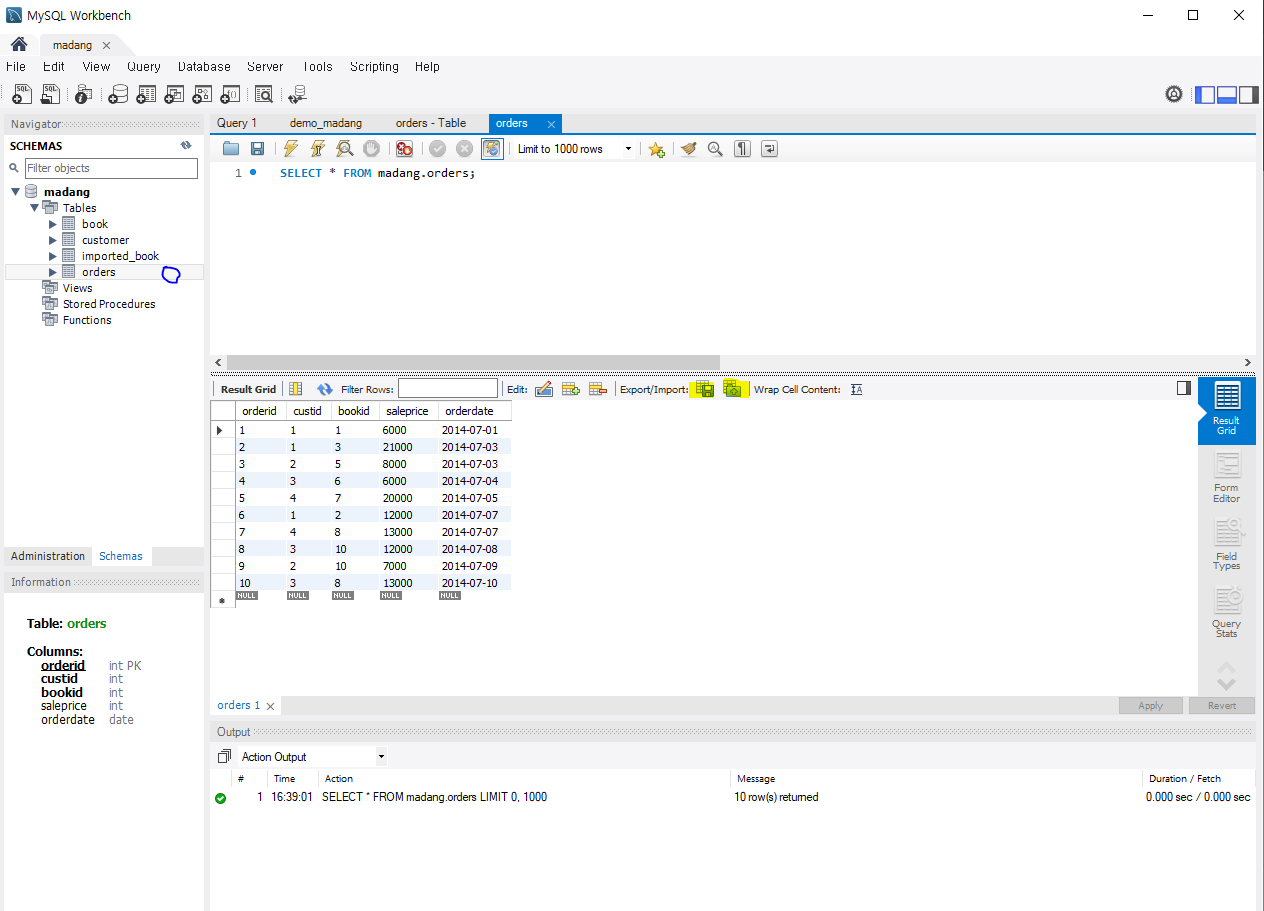Open the SQL file with the folder icon

[x=231, y=149]
